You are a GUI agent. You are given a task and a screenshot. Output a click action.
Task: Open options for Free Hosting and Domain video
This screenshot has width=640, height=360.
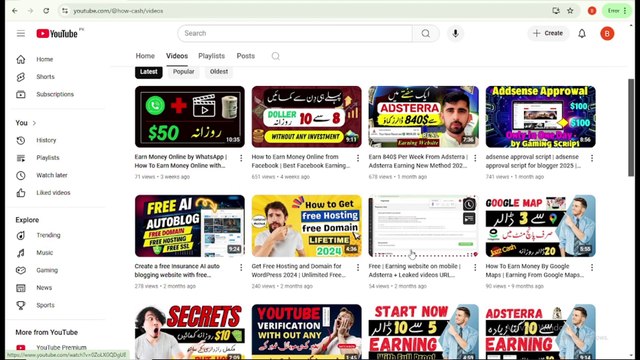click(358, 267)
